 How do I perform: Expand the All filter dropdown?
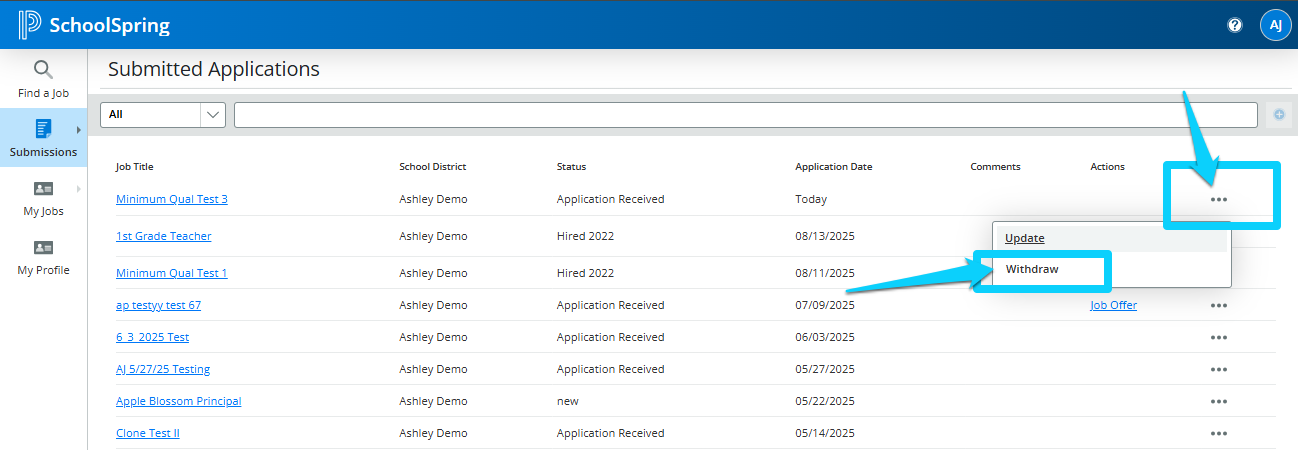(213, 115)
